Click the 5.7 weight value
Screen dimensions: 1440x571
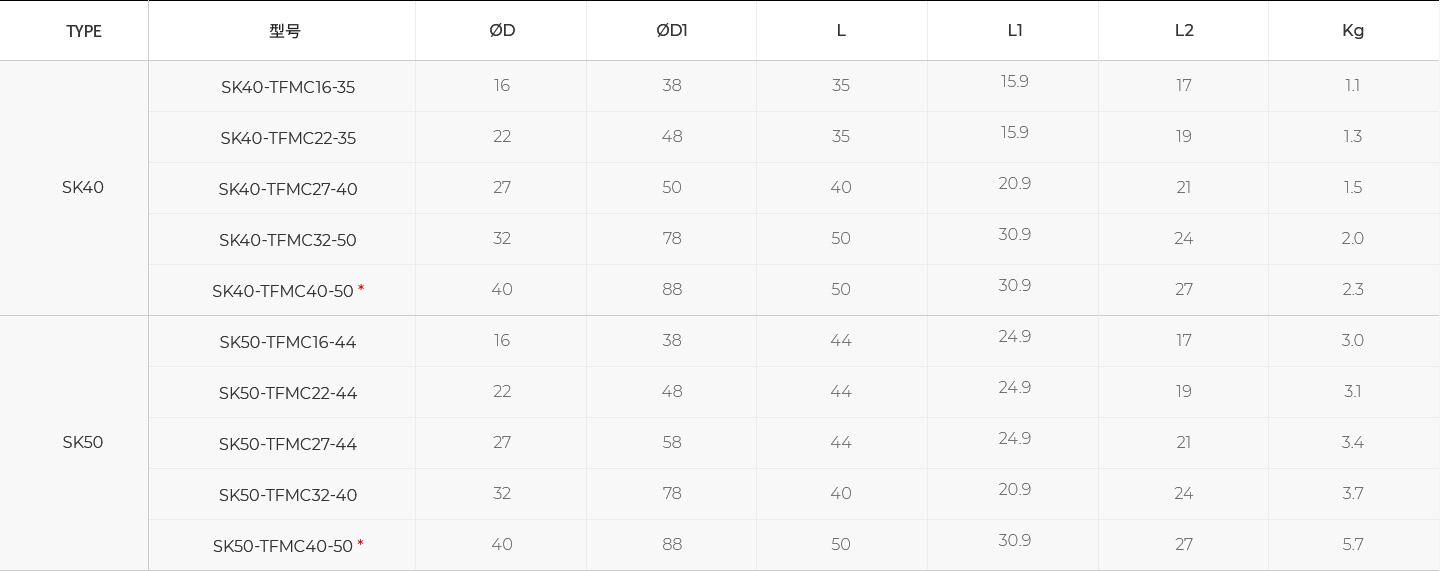pos(1353,545)
